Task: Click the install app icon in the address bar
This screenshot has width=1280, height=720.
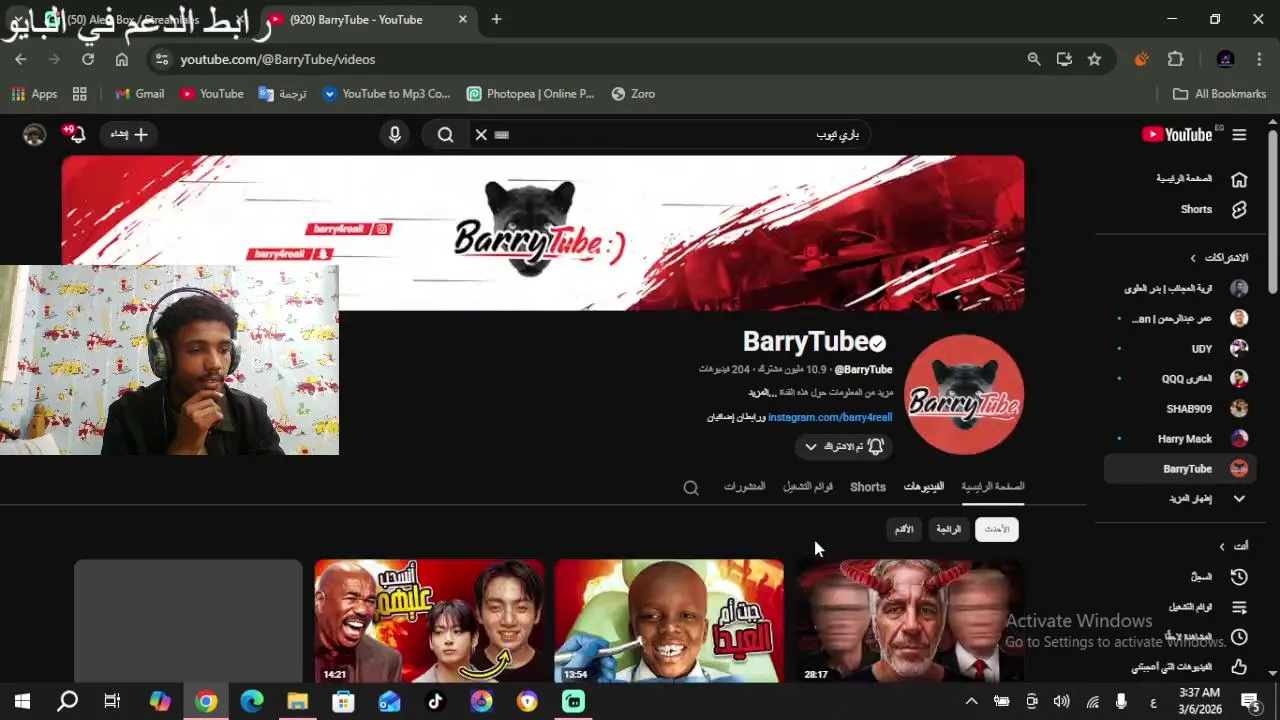Action: click(x=1064, y=59)
